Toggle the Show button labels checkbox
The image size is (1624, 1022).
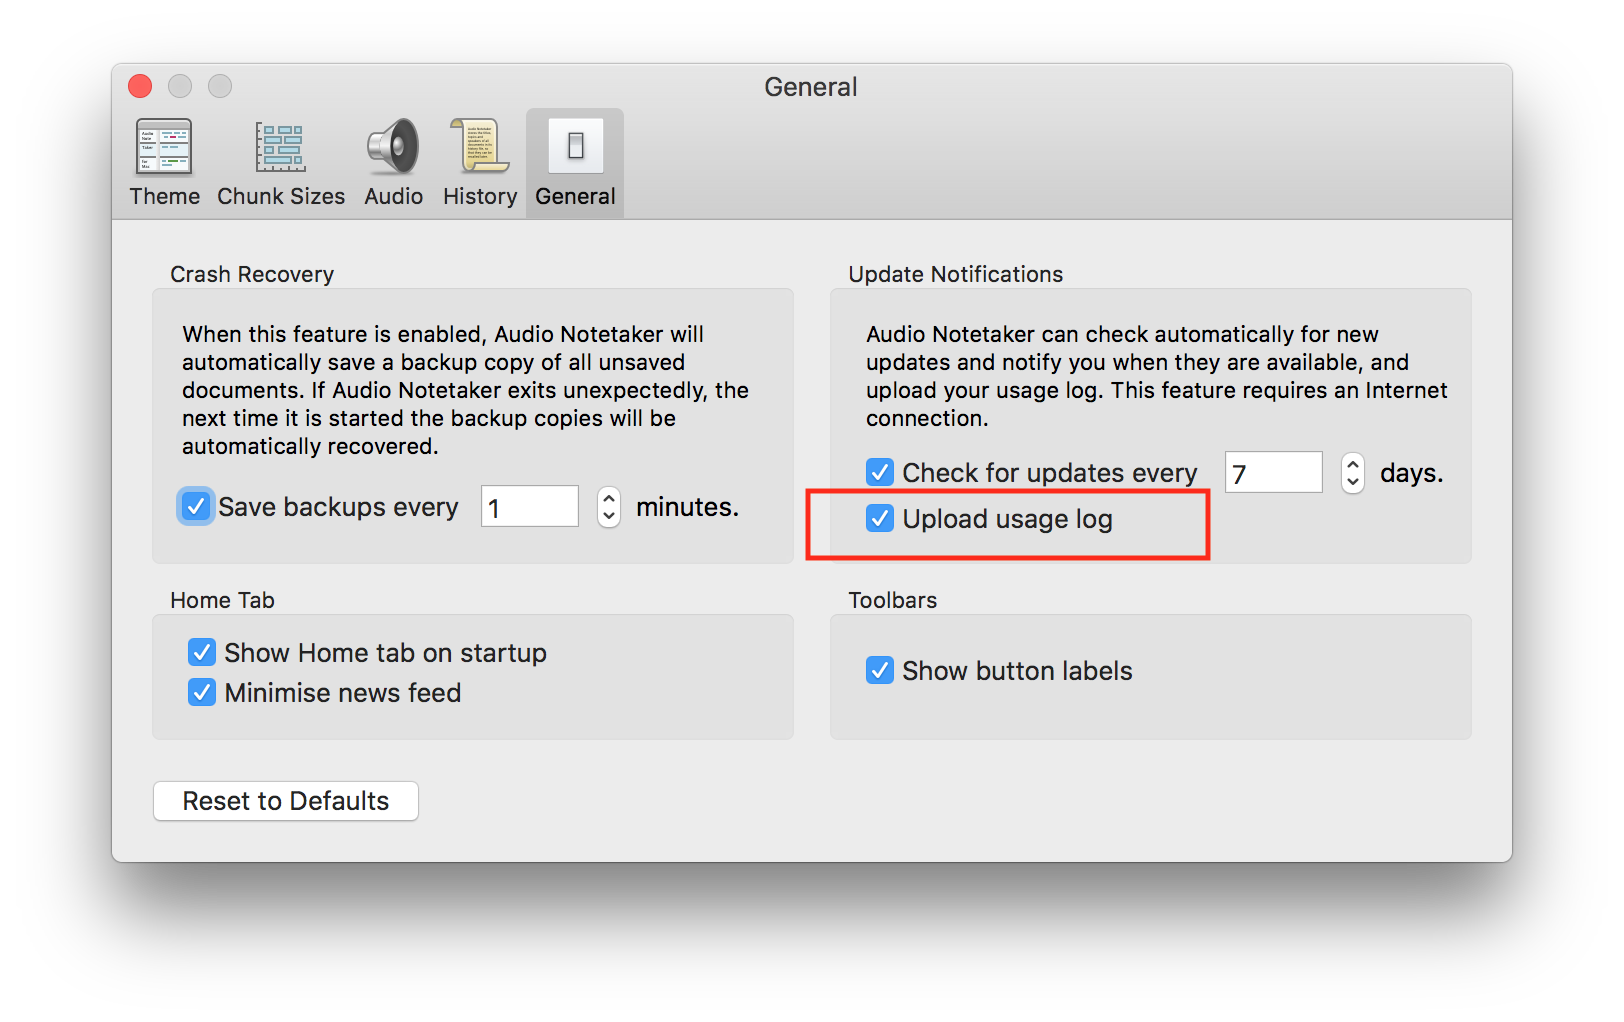coord(880,670)
